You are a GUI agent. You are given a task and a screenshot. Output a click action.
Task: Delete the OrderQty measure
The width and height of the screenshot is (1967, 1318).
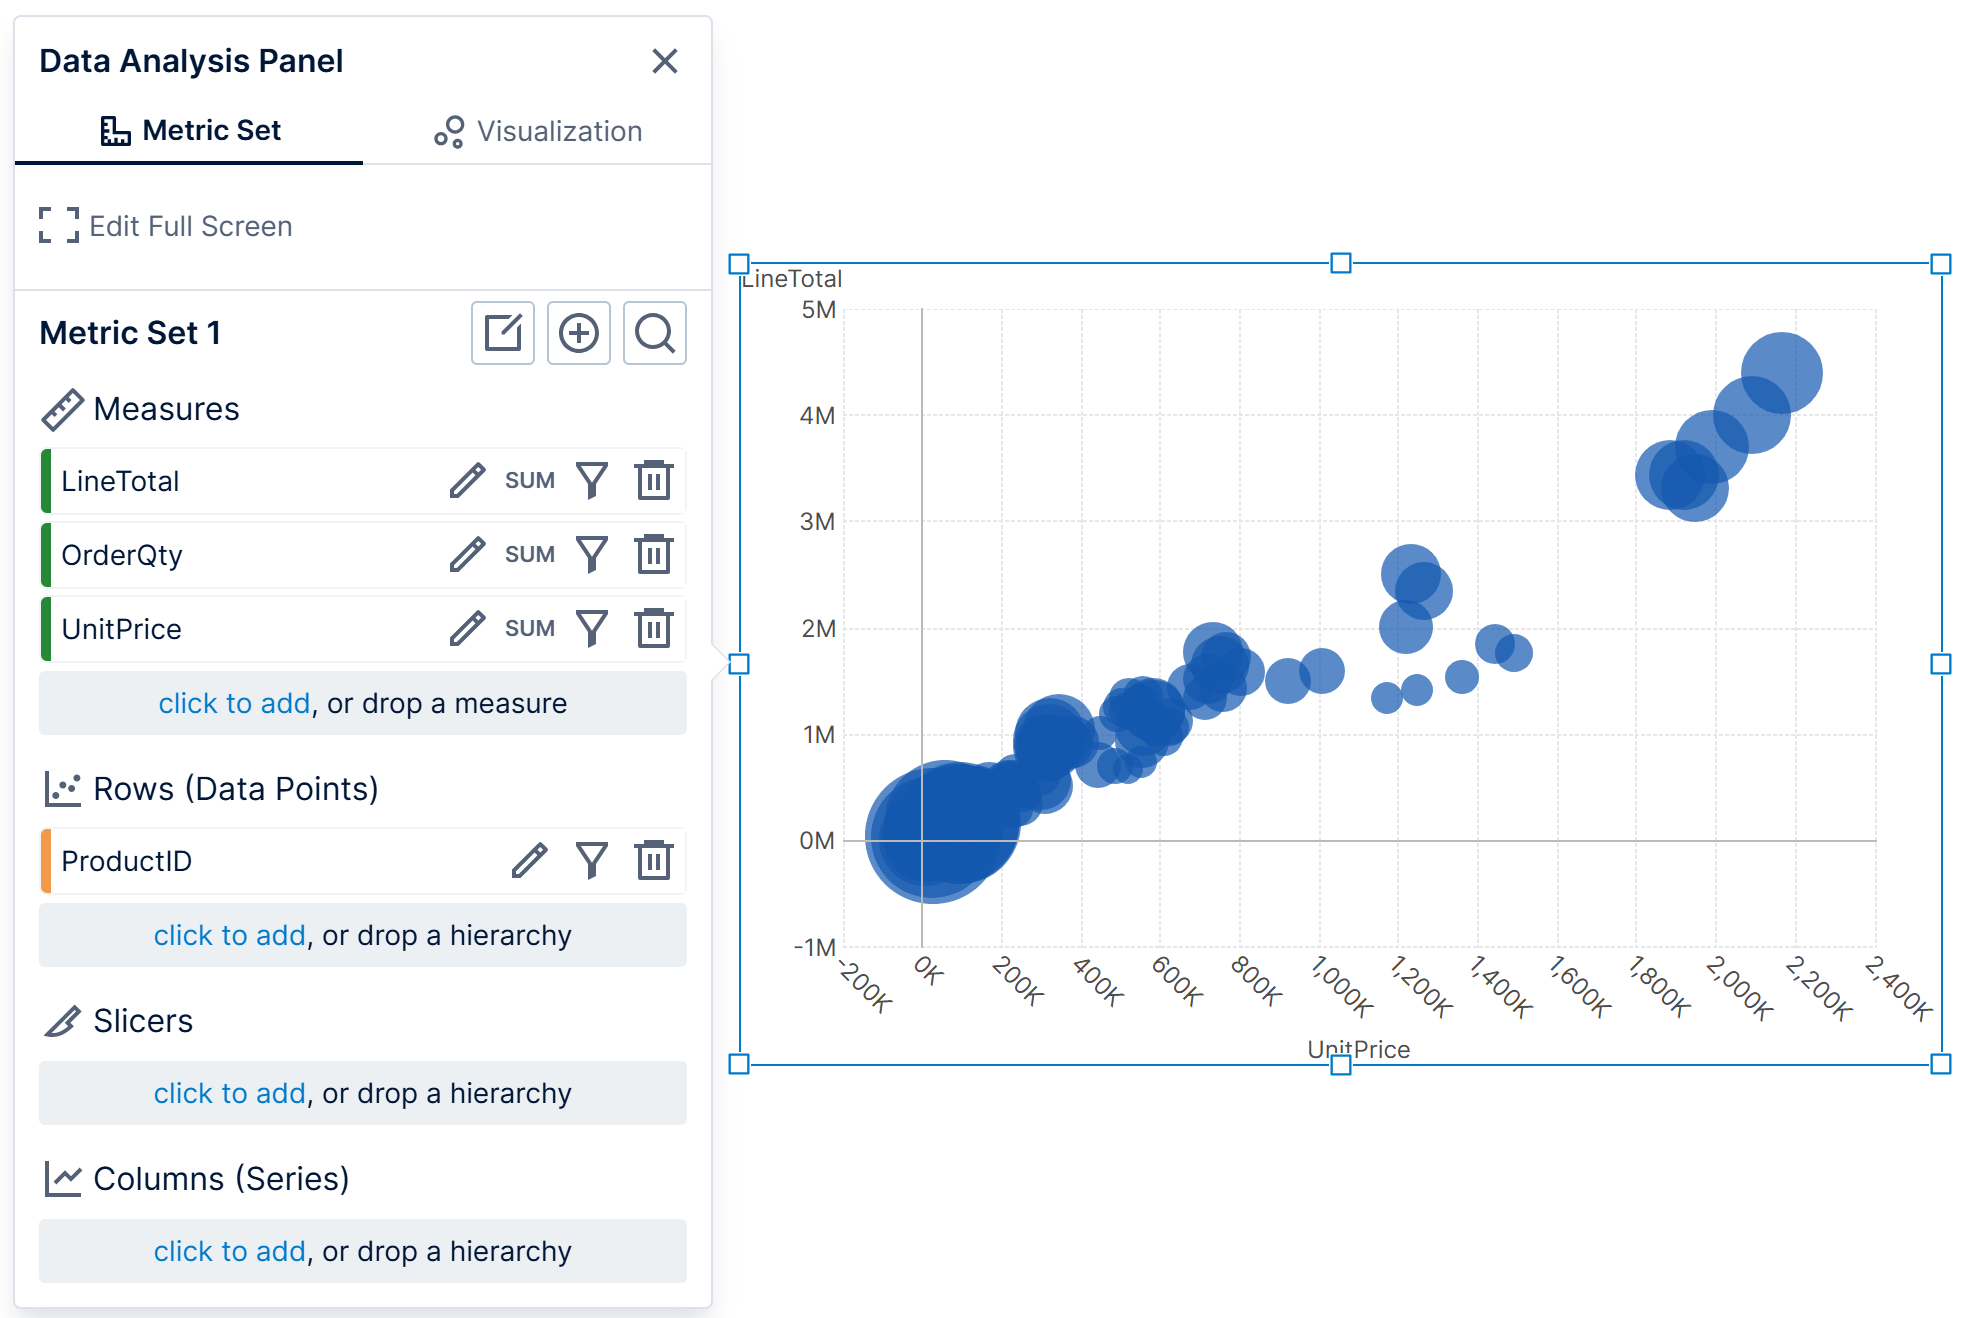(654, 555)
